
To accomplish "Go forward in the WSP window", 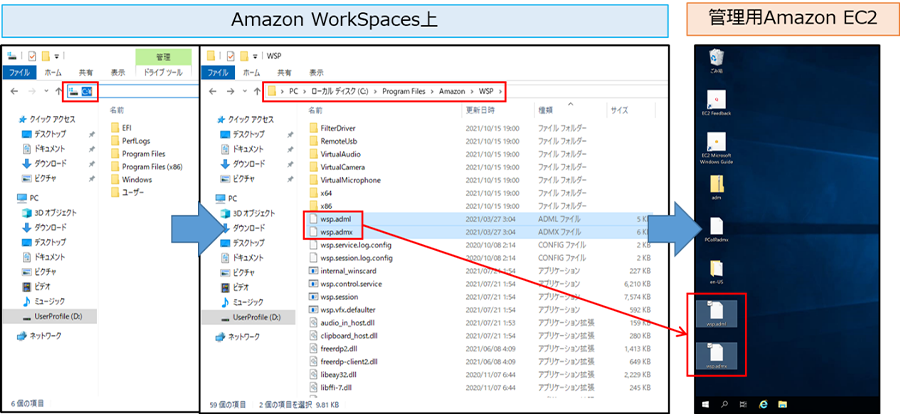I will point(230,91).
